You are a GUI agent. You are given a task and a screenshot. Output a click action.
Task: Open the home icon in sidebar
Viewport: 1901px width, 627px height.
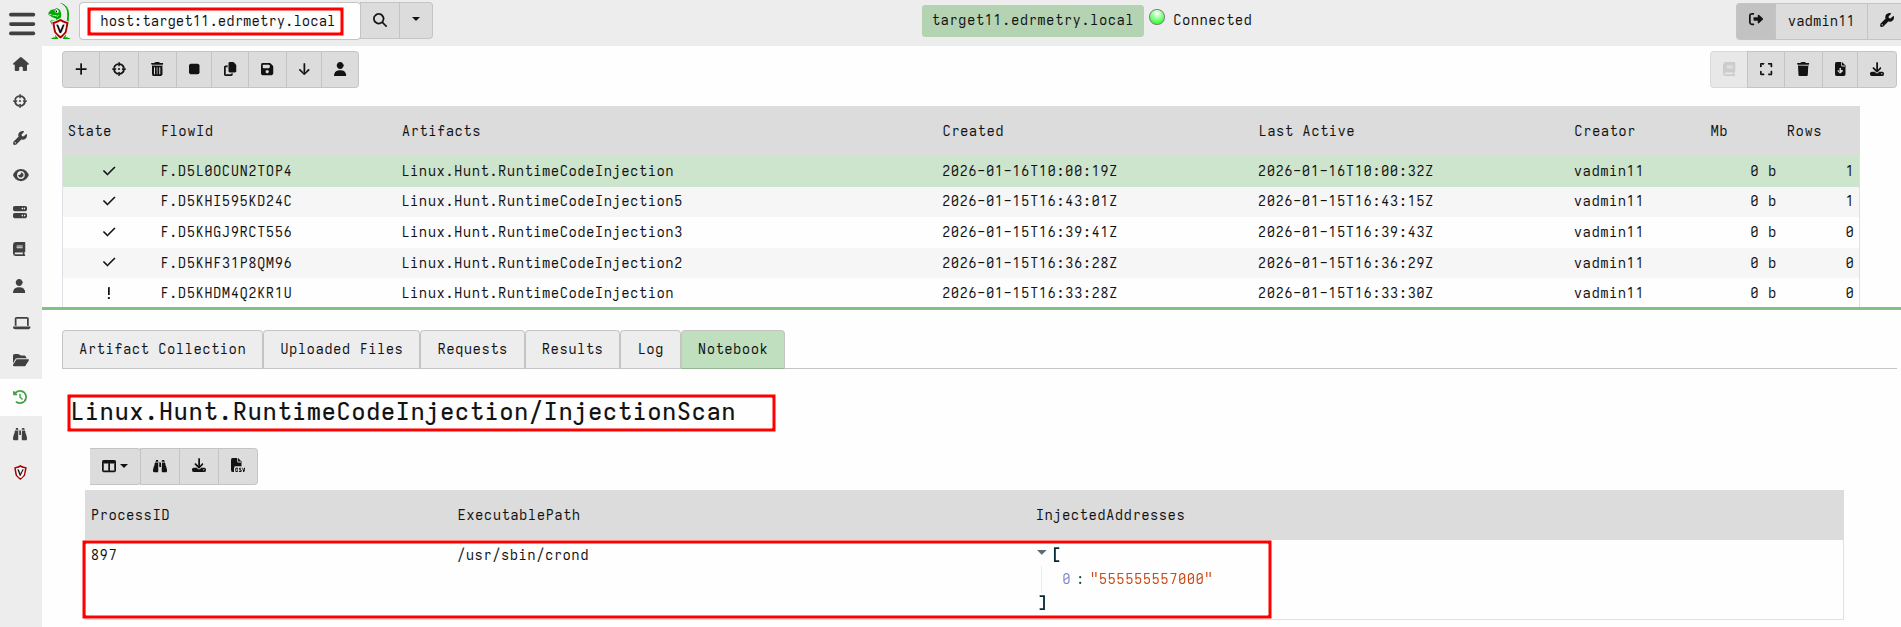20,64
